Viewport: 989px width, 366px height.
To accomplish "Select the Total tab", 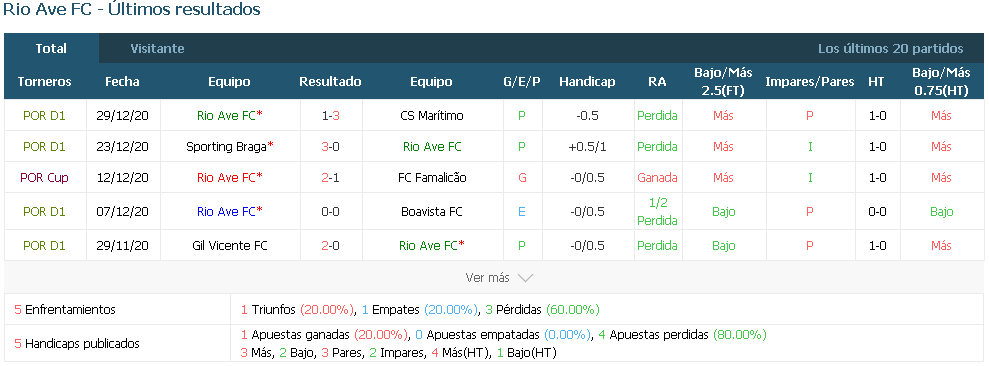I will pyautogui.click(x=51, y=48).
